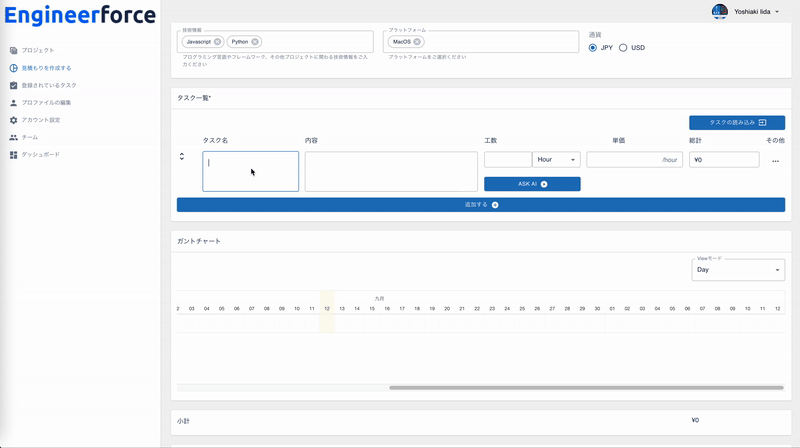The image size is (800, 448).
Task: Click the プロファイルの編集 person icon
Action: tap(13, 102)
